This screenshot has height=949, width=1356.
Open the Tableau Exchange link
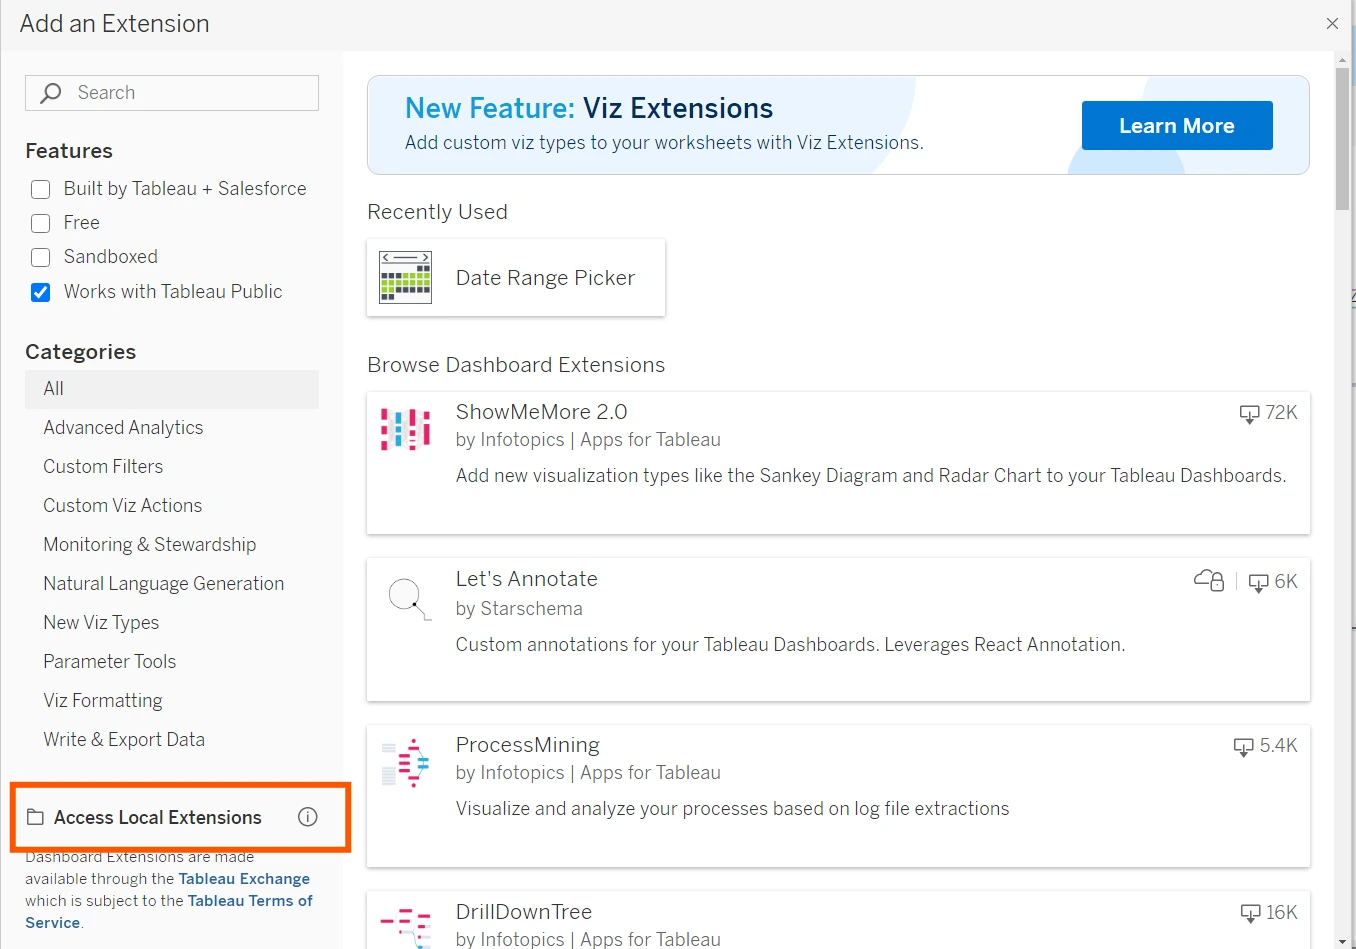pyautogui.click(x=244, y=879)
